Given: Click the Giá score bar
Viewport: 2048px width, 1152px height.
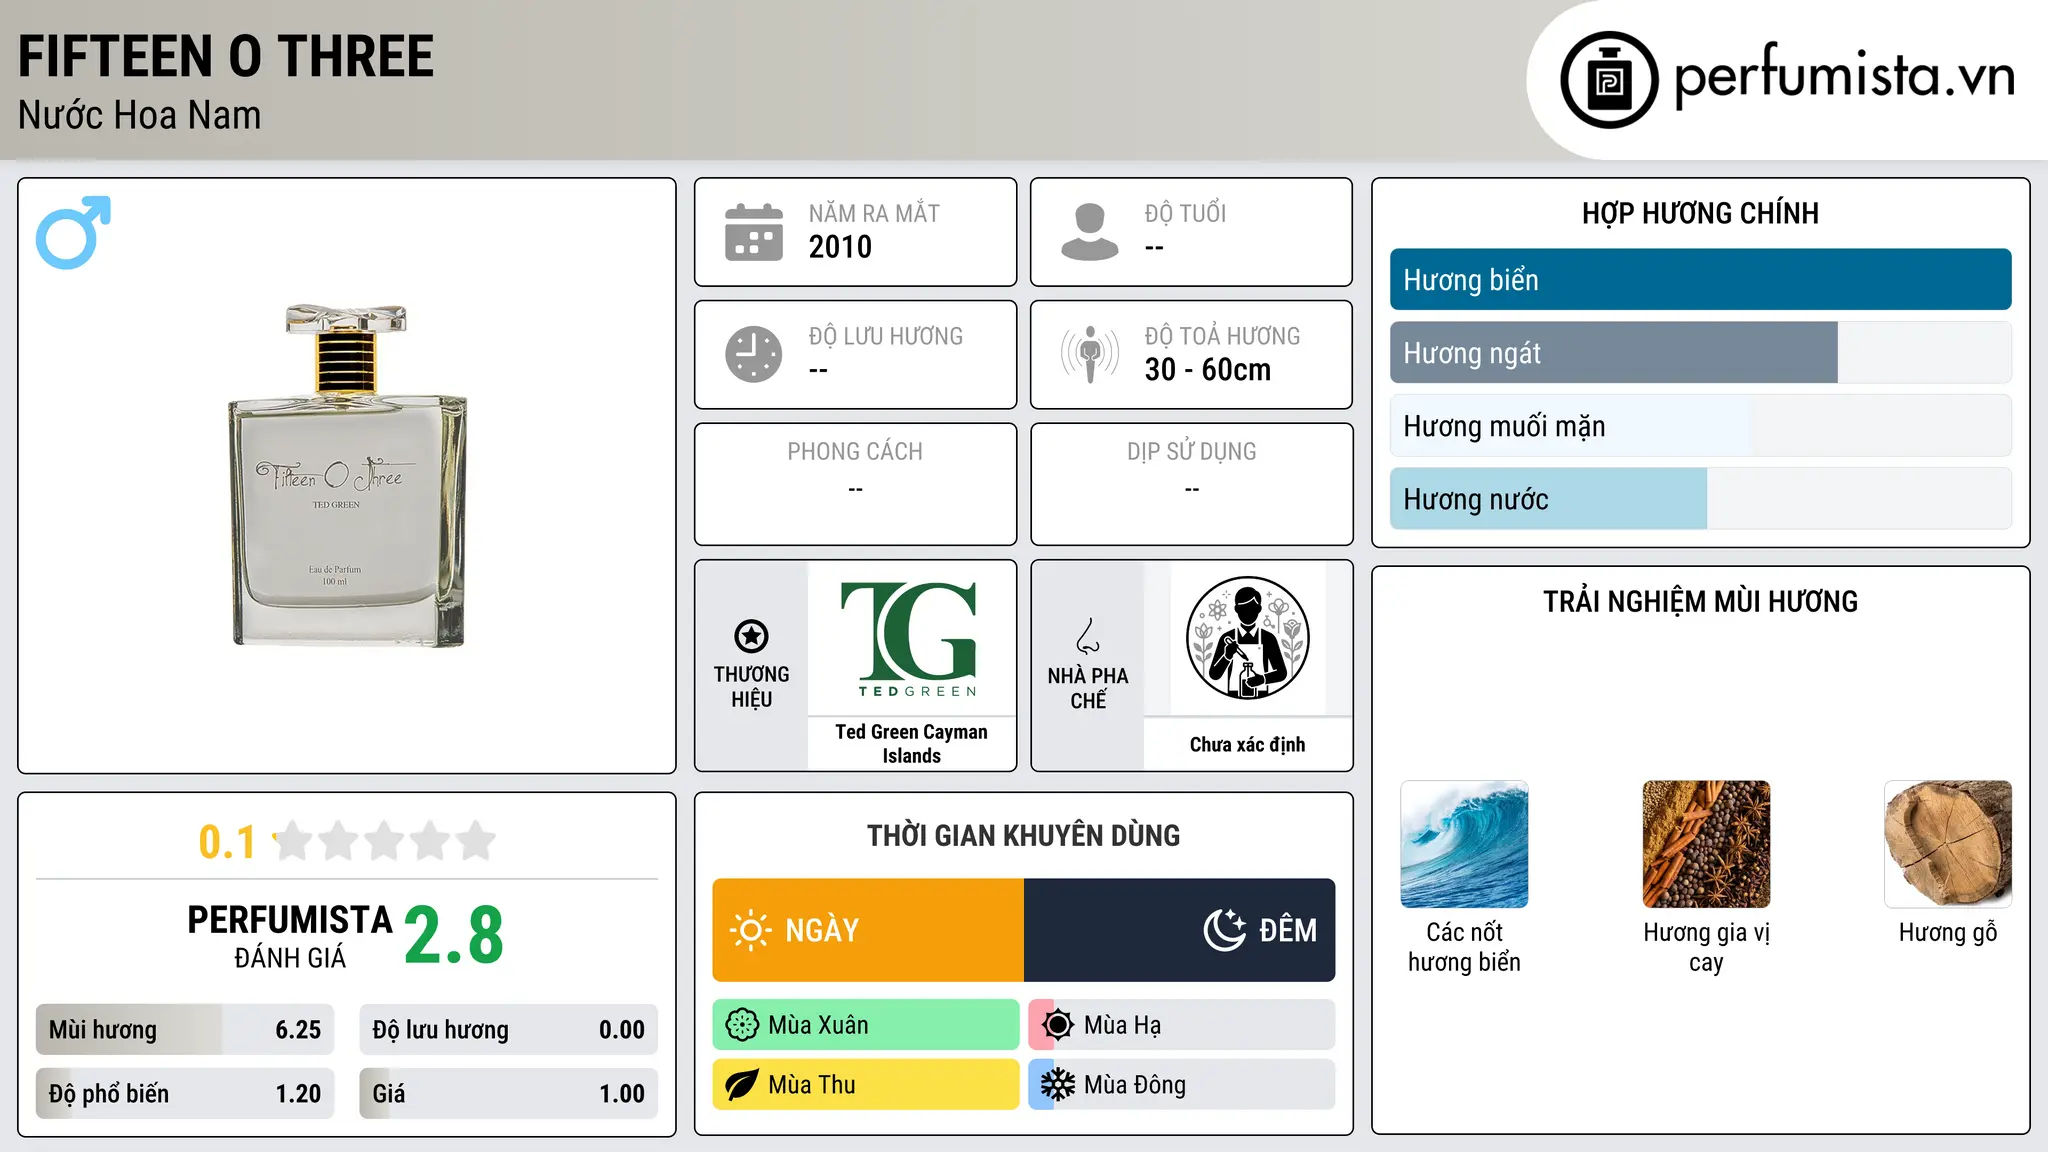Looking at the screenshot, I should pos(509,1094).
